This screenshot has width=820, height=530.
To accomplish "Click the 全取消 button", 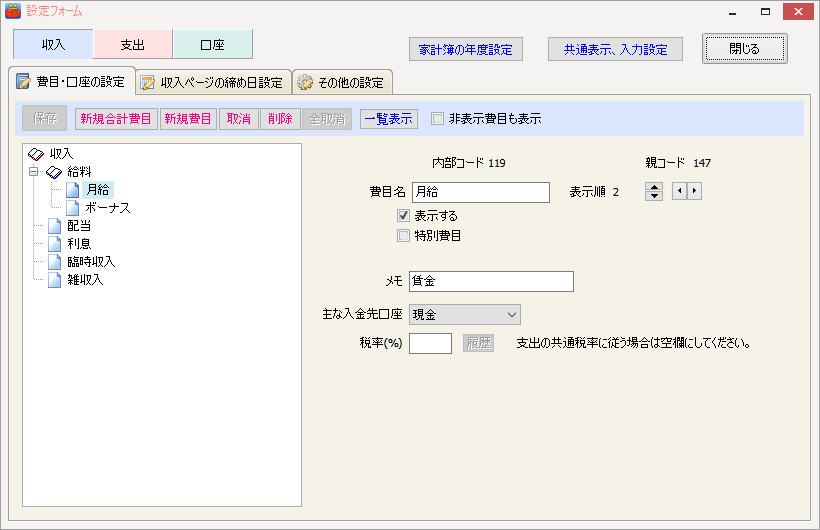I will point(327,119).
